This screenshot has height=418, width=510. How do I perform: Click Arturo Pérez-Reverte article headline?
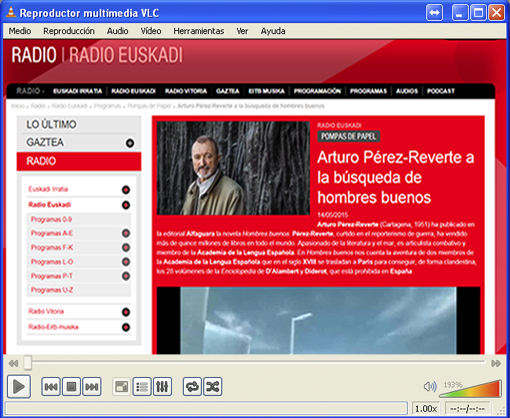[x=395, y=177]
